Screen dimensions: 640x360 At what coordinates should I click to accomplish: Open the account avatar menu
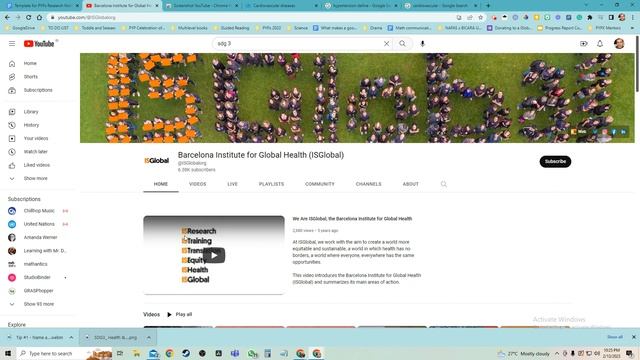[619, 43]
